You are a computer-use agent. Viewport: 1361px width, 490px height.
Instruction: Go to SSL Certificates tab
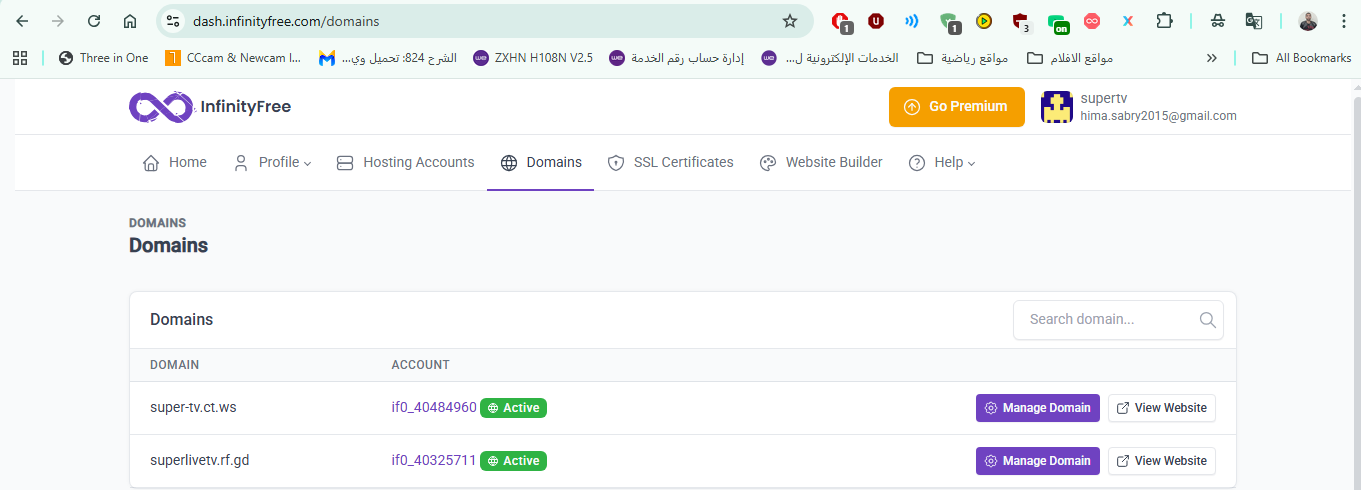670,163
